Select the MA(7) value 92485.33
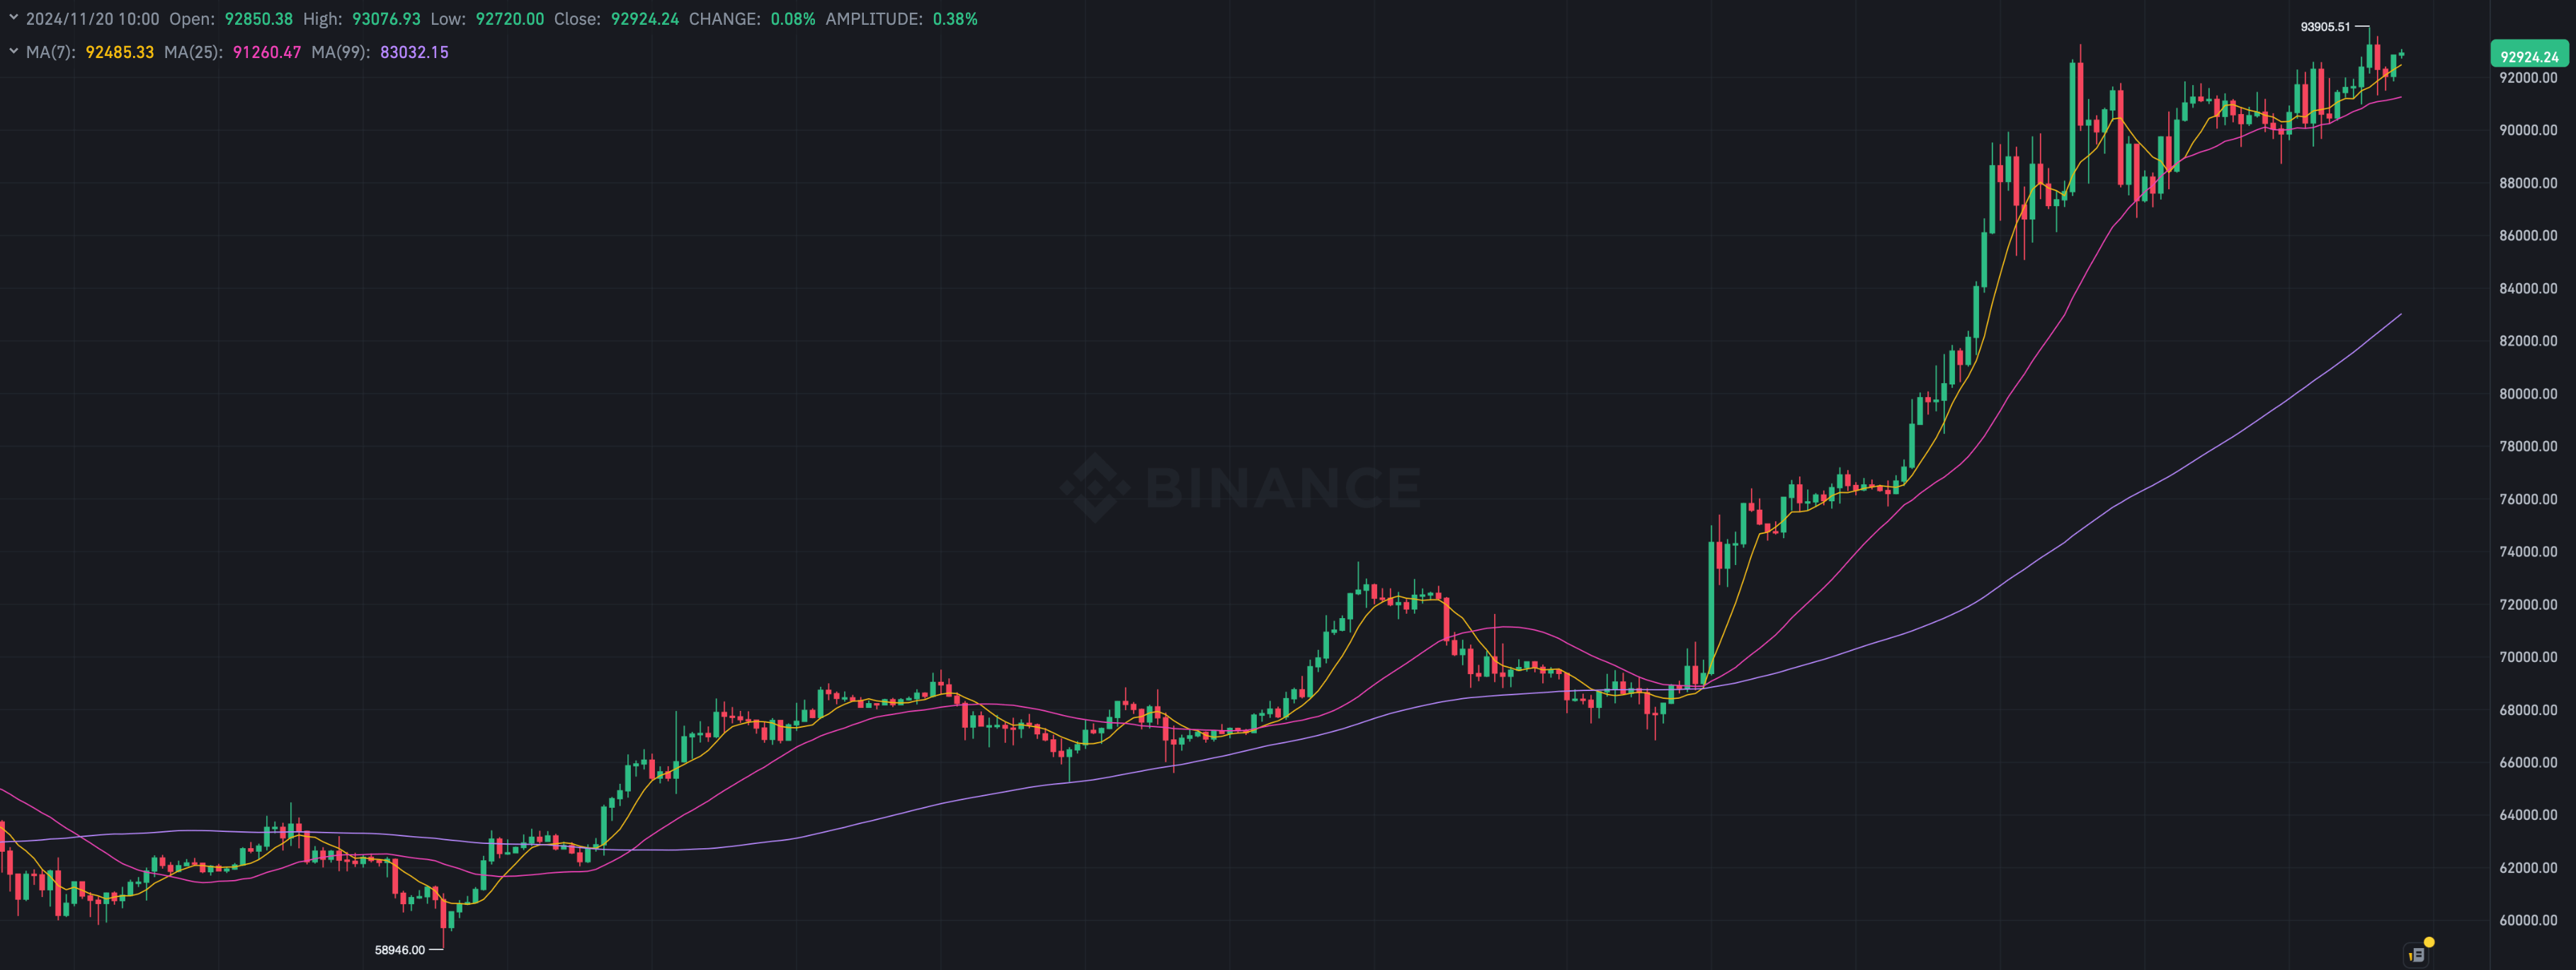2576x970 pixels. point(120,52)
